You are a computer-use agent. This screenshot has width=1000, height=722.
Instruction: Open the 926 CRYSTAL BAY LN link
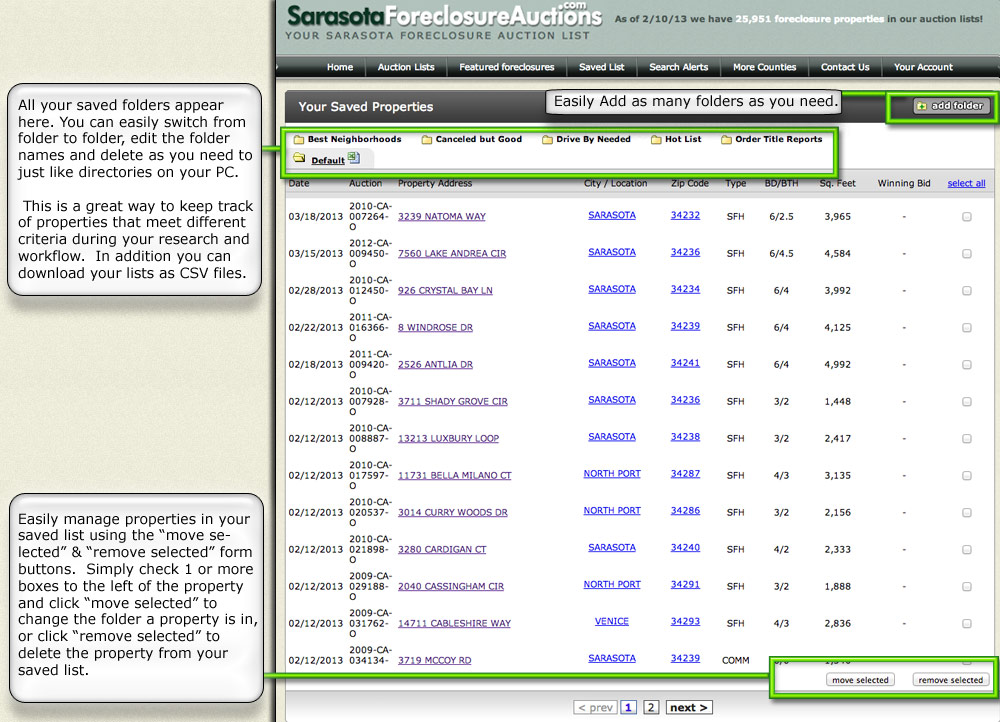tap(445, 291)
